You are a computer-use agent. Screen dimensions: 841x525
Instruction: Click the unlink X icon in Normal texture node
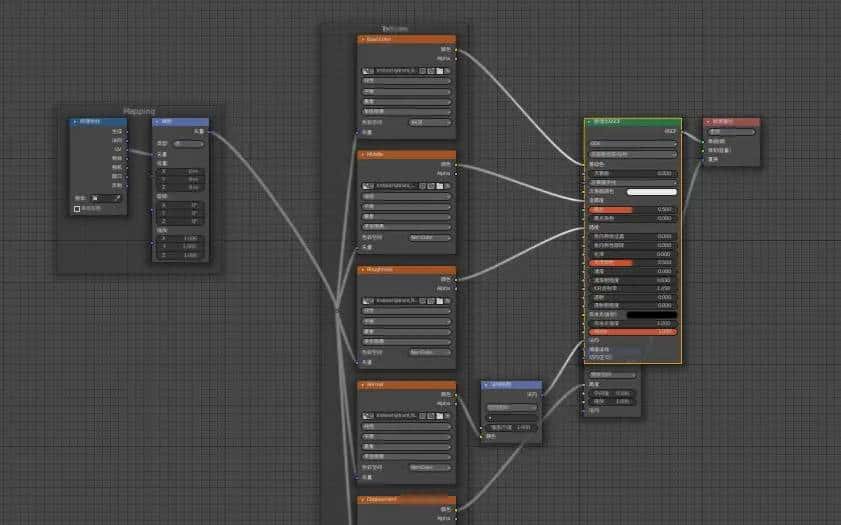[448, 415]
